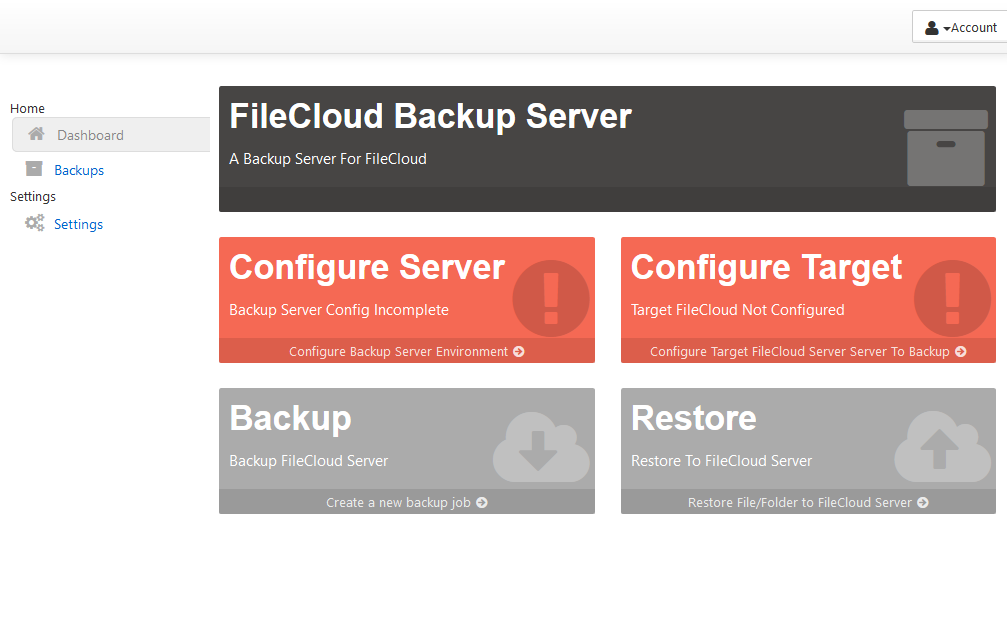Open the Backups sidebar item

(79, 170)
